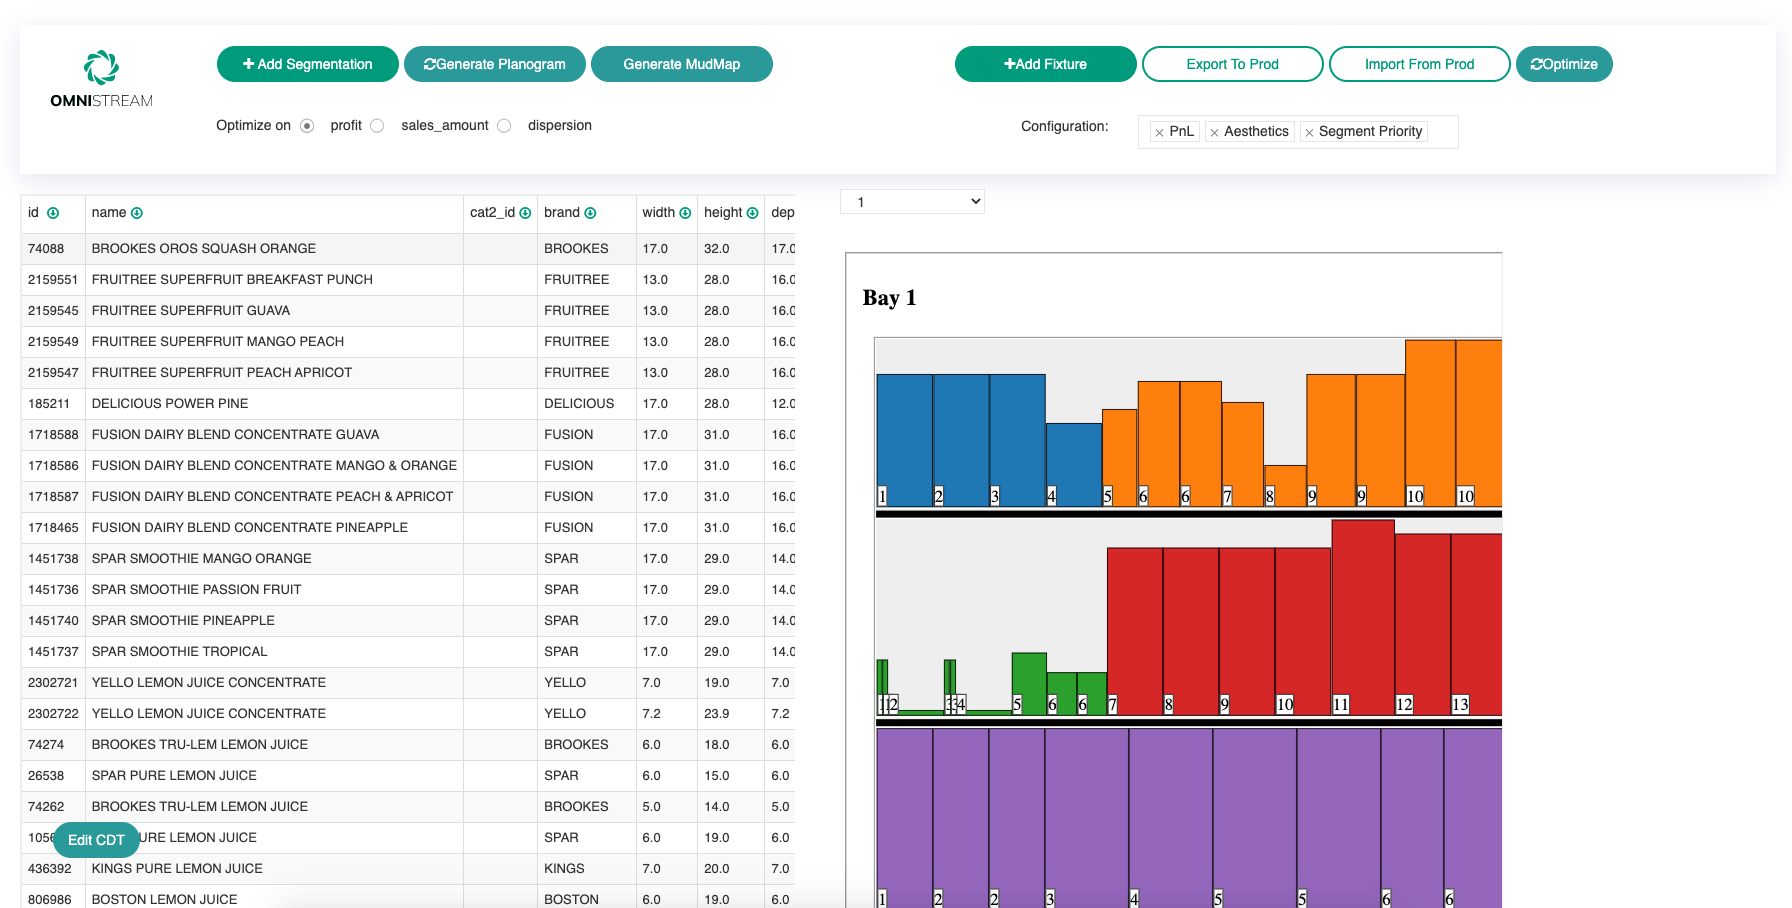Image resolution: width=1792 pixels, height=908 pixels.
Task: Click Import From Prod button
Action: [x=1420, y=64]
